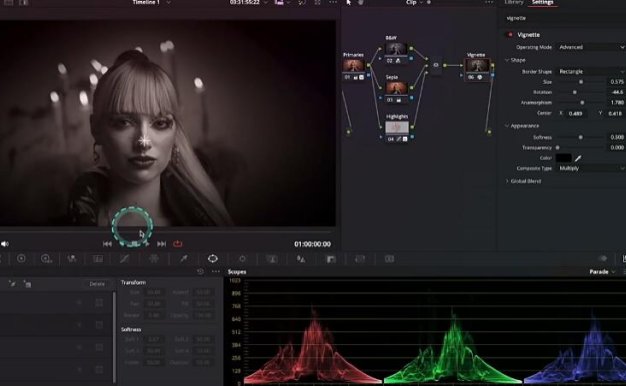This screenshot has width=626, height=386.
Task: Open the Border Shape dropdown
Action: (x=591, y=71)
